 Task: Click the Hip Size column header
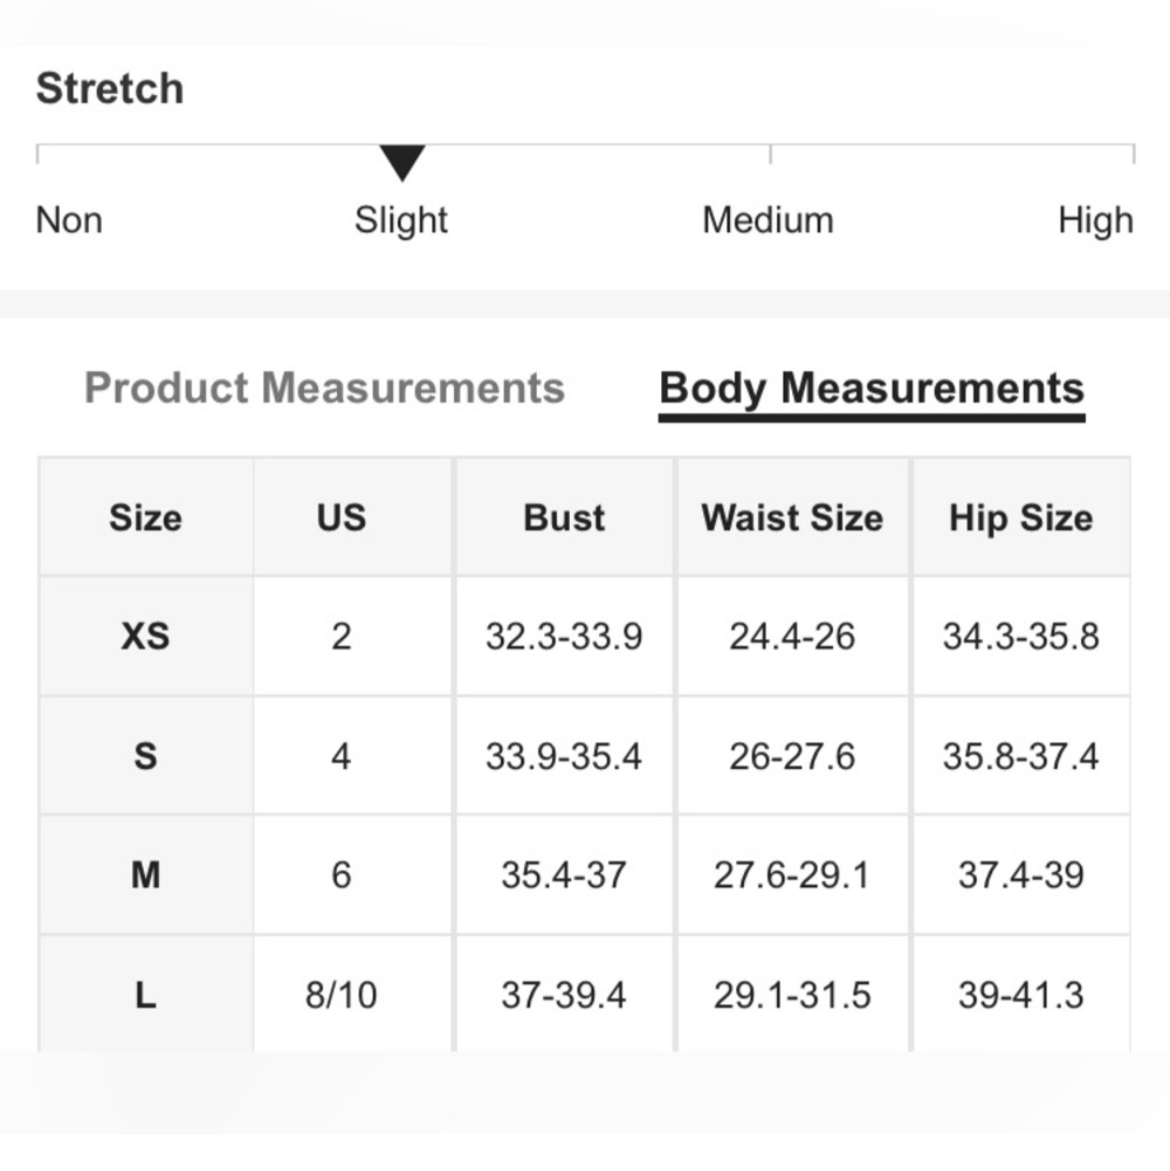coord(1021,517)
